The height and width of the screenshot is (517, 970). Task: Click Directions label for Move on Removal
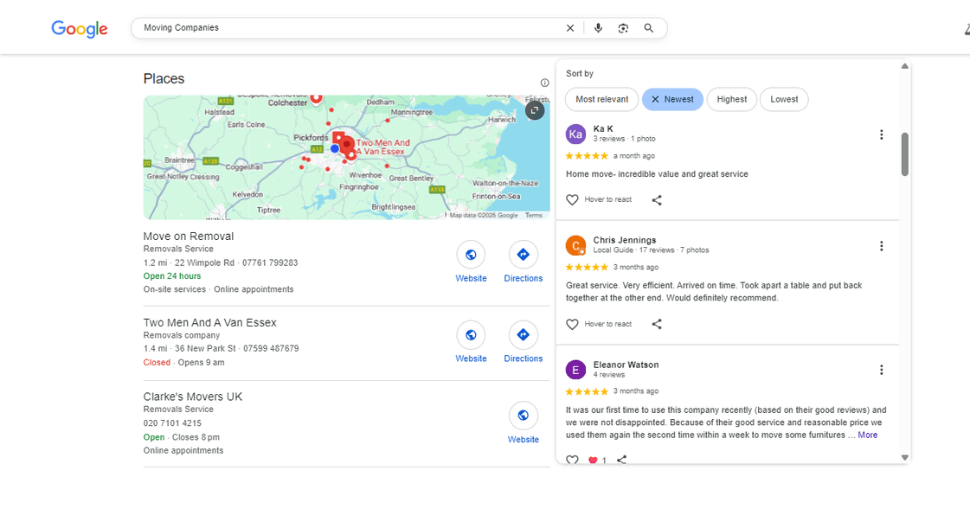coord(523,278)
